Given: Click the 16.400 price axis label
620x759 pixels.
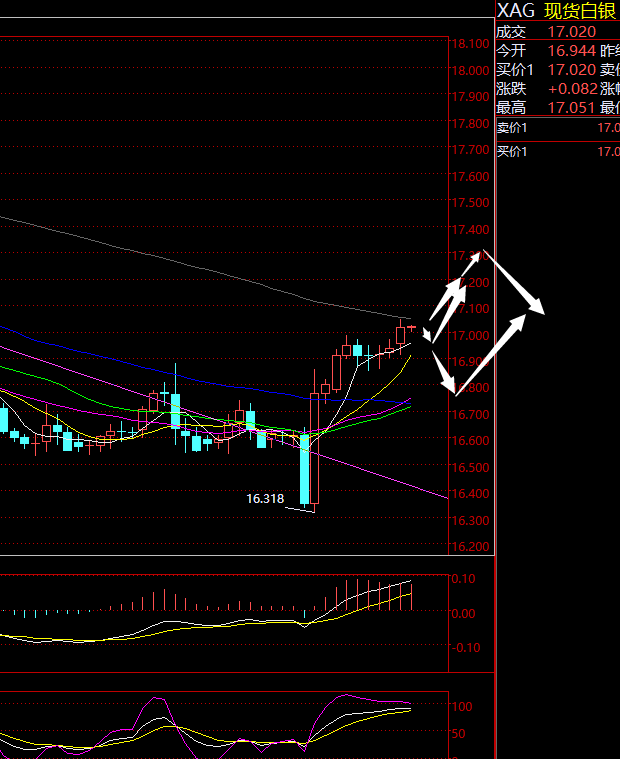Looking at the screenshot, I should (x=470, y=494).
